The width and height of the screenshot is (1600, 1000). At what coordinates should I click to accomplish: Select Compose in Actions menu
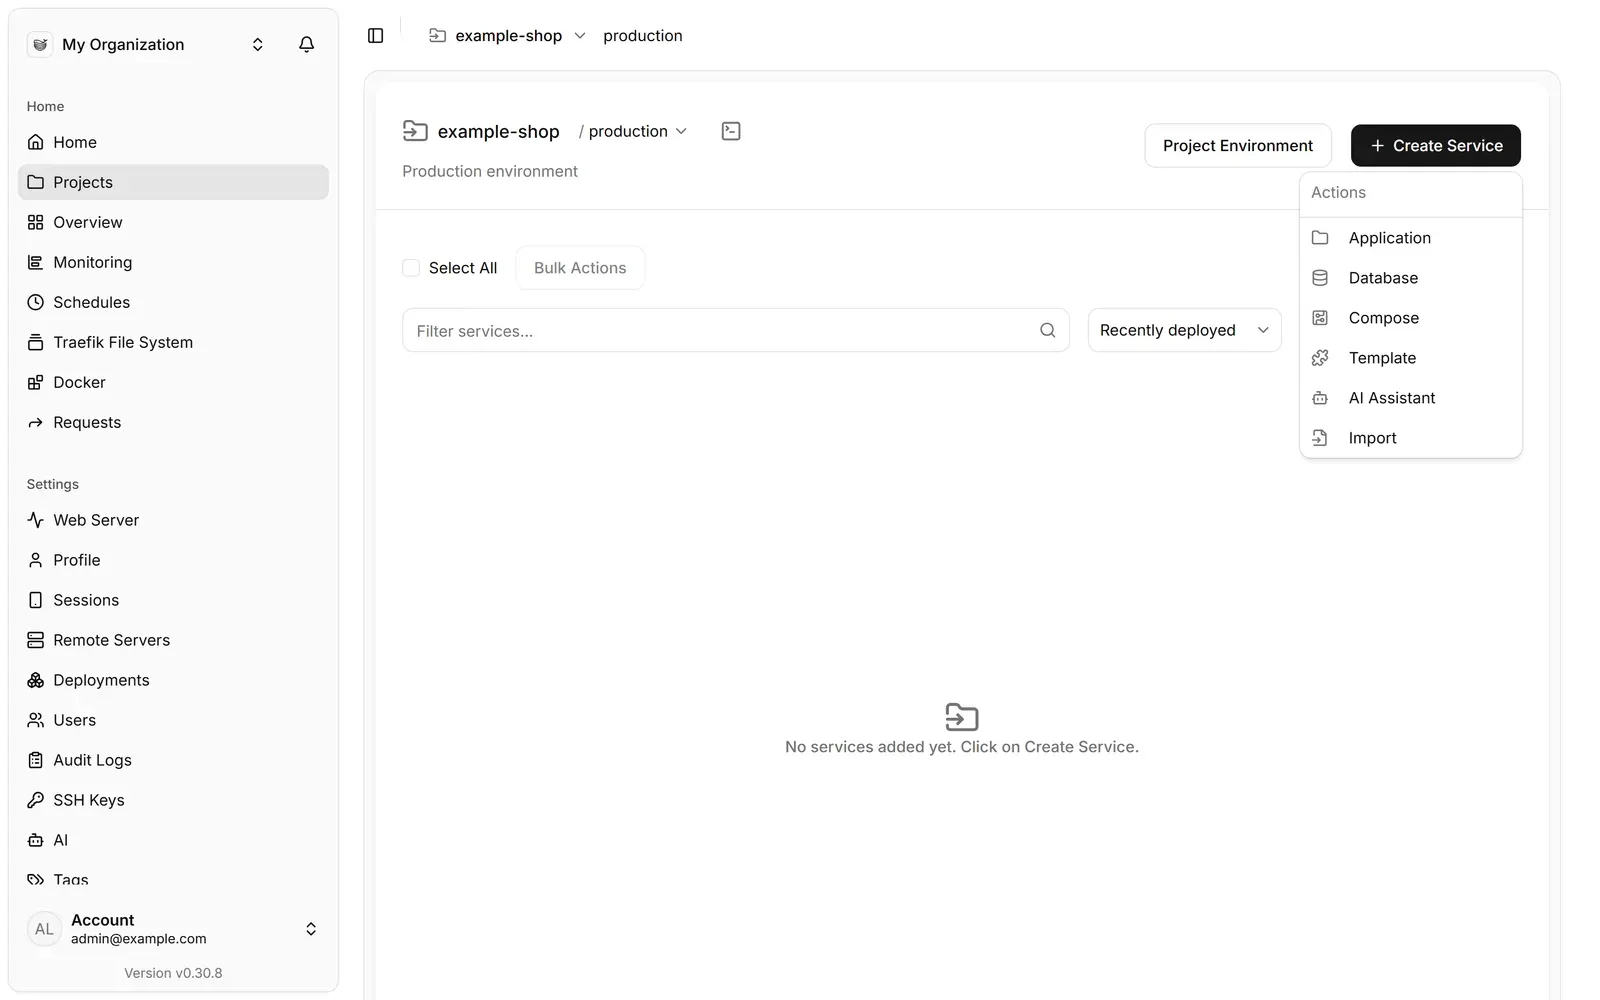(1410, 318)
